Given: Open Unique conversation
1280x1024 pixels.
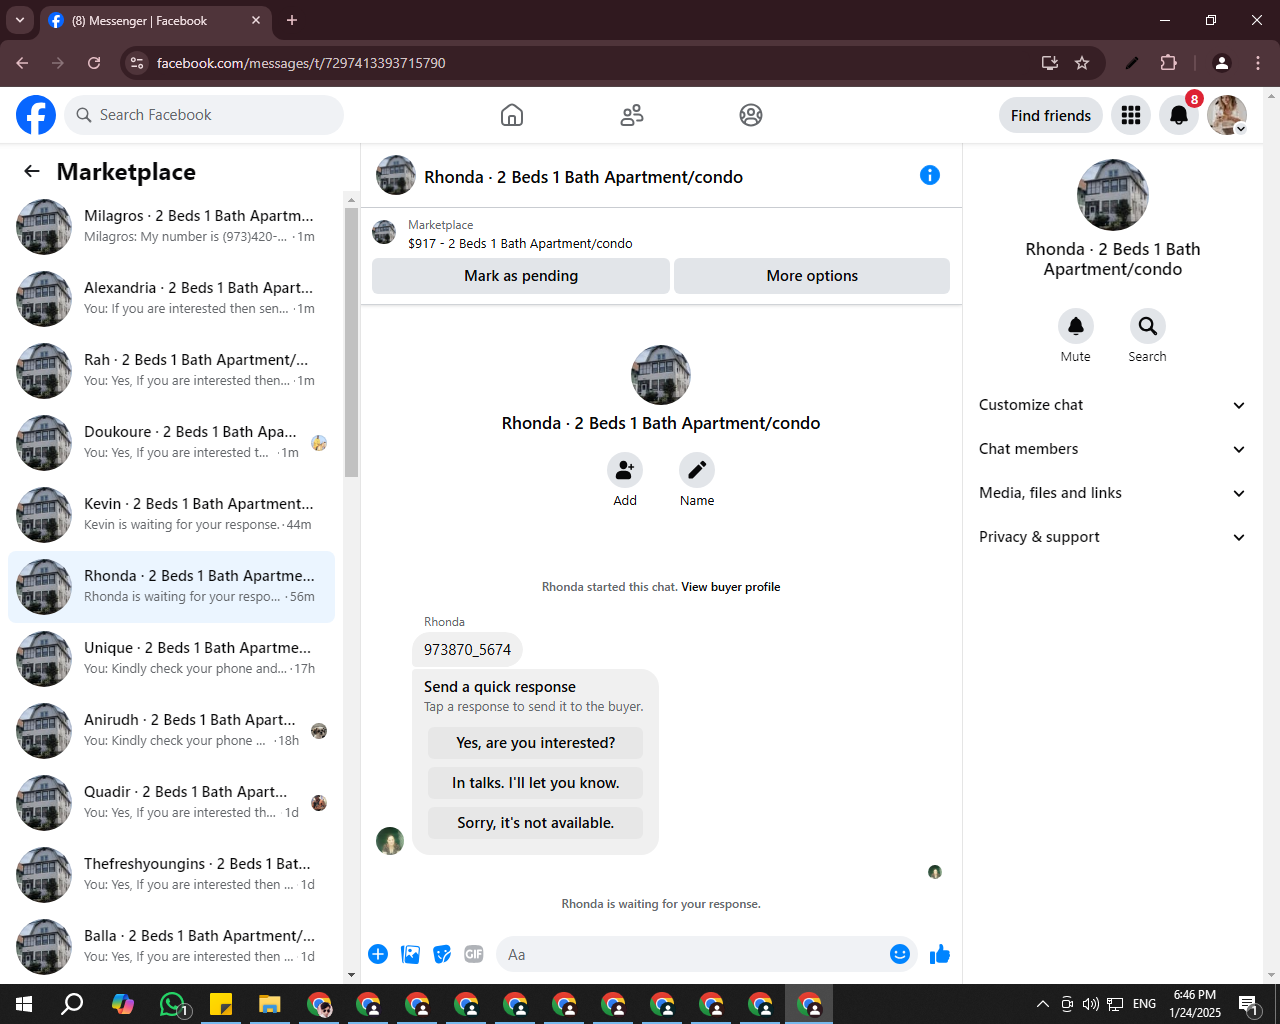Looking at the screenshot, I should click(171, 659).
